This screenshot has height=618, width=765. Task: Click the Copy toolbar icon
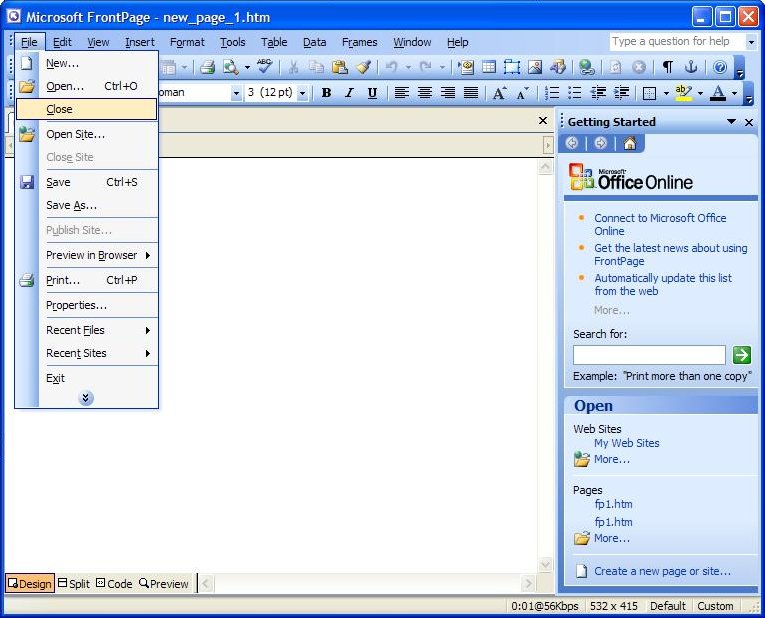[x=317, y=67]
